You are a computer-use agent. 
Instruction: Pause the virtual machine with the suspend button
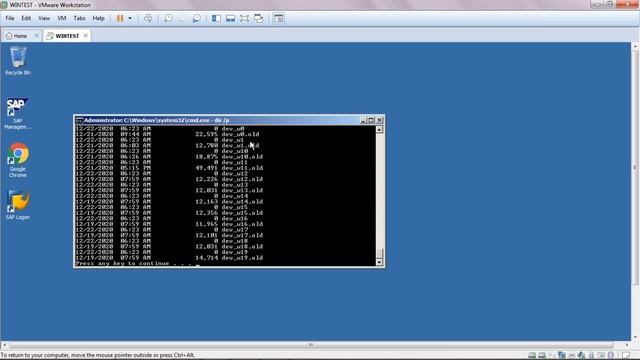120,18
